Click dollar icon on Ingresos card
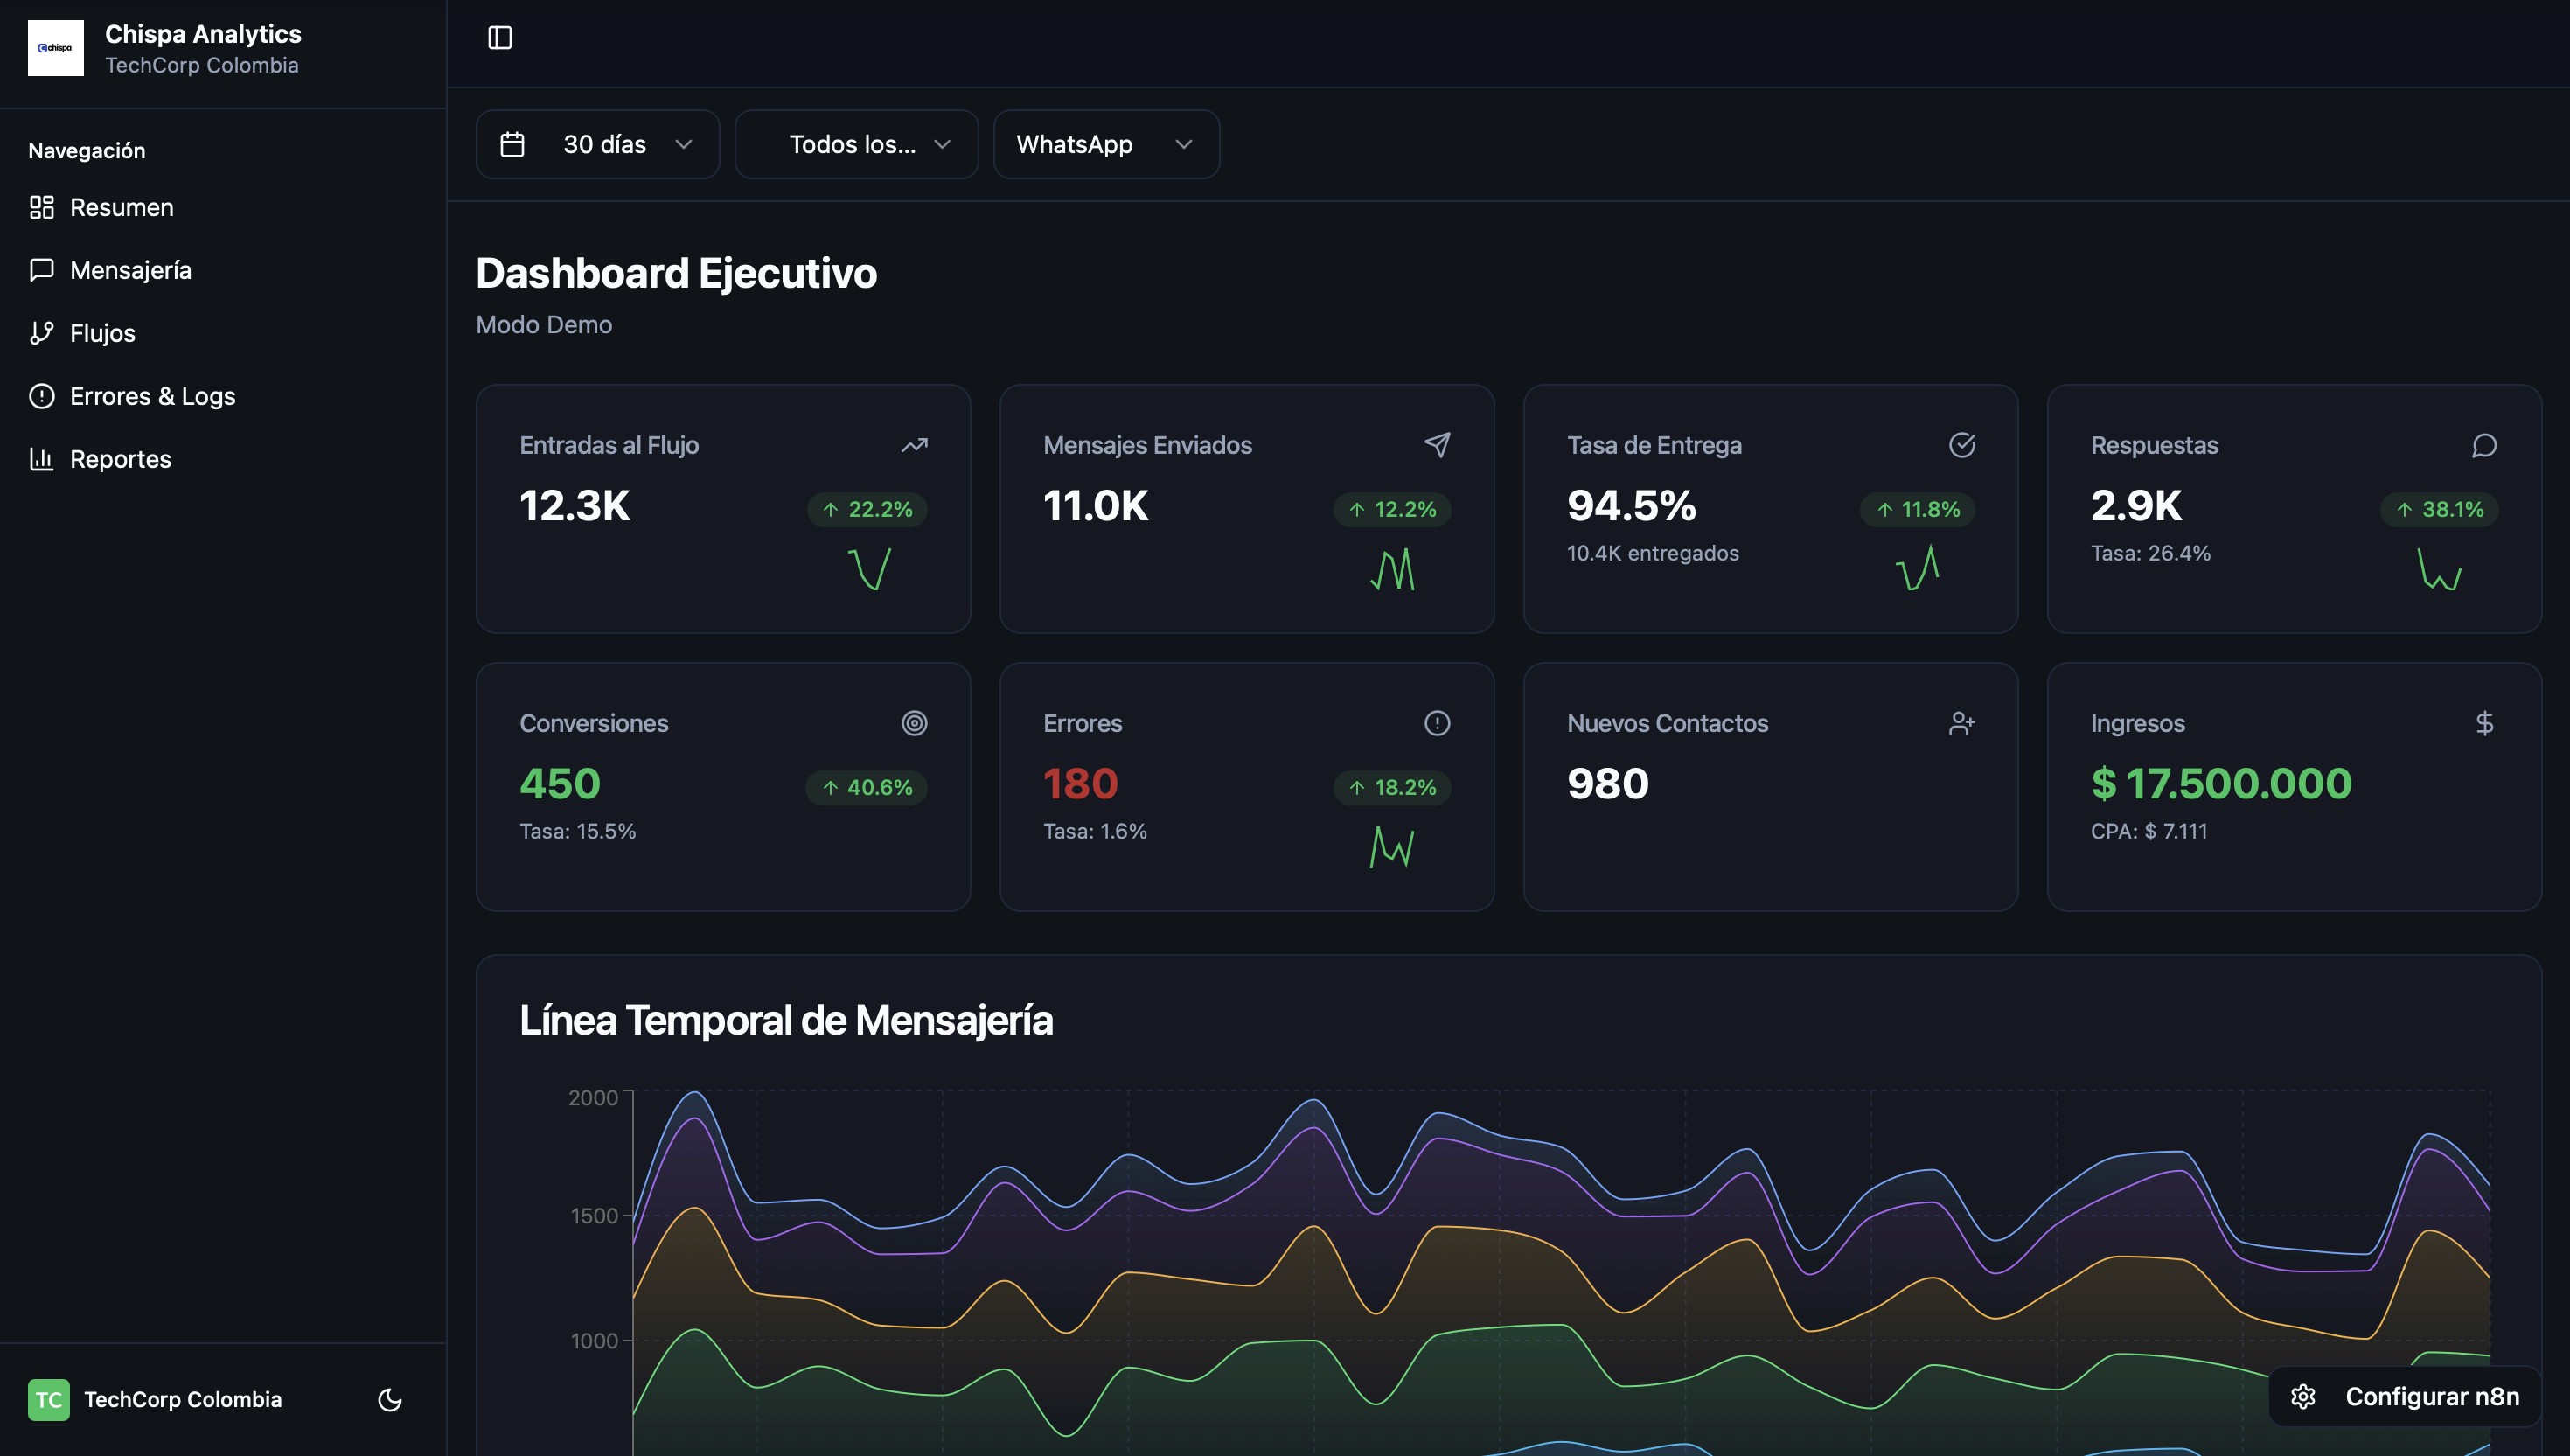 [2484, 723]
